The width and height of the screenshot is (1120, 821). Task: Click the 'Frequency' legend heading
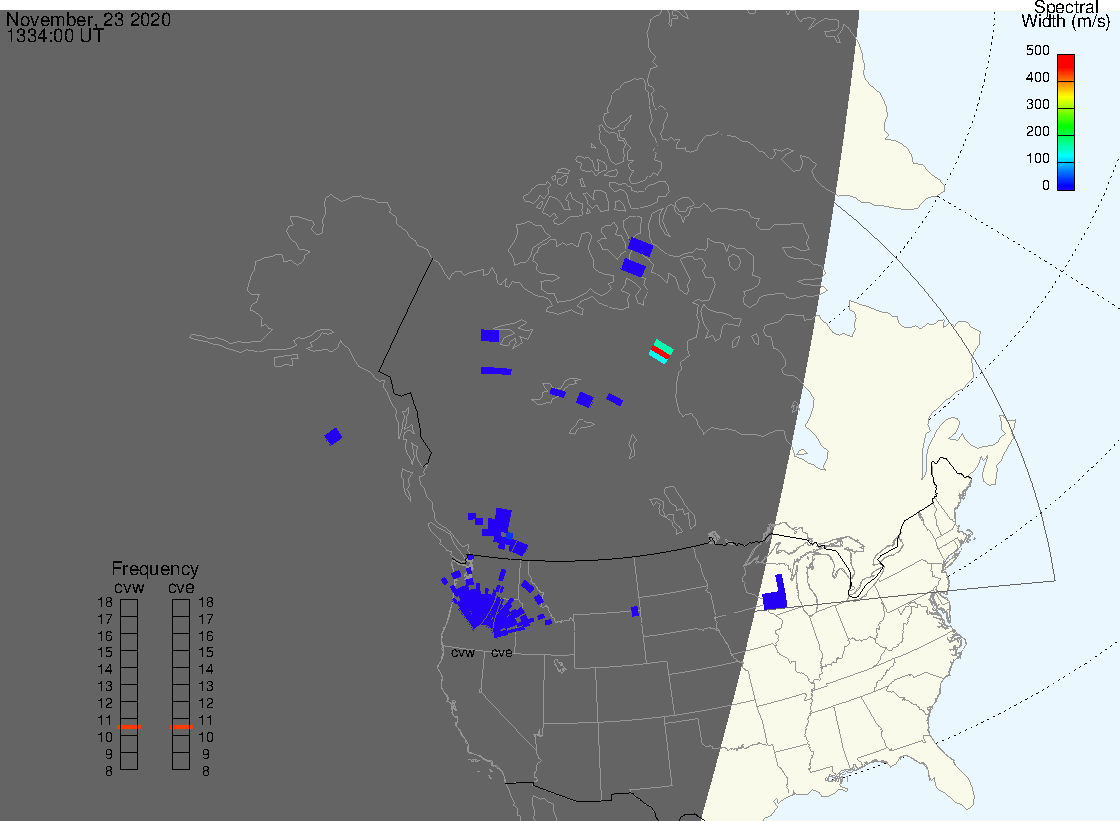tap(155, 569)
